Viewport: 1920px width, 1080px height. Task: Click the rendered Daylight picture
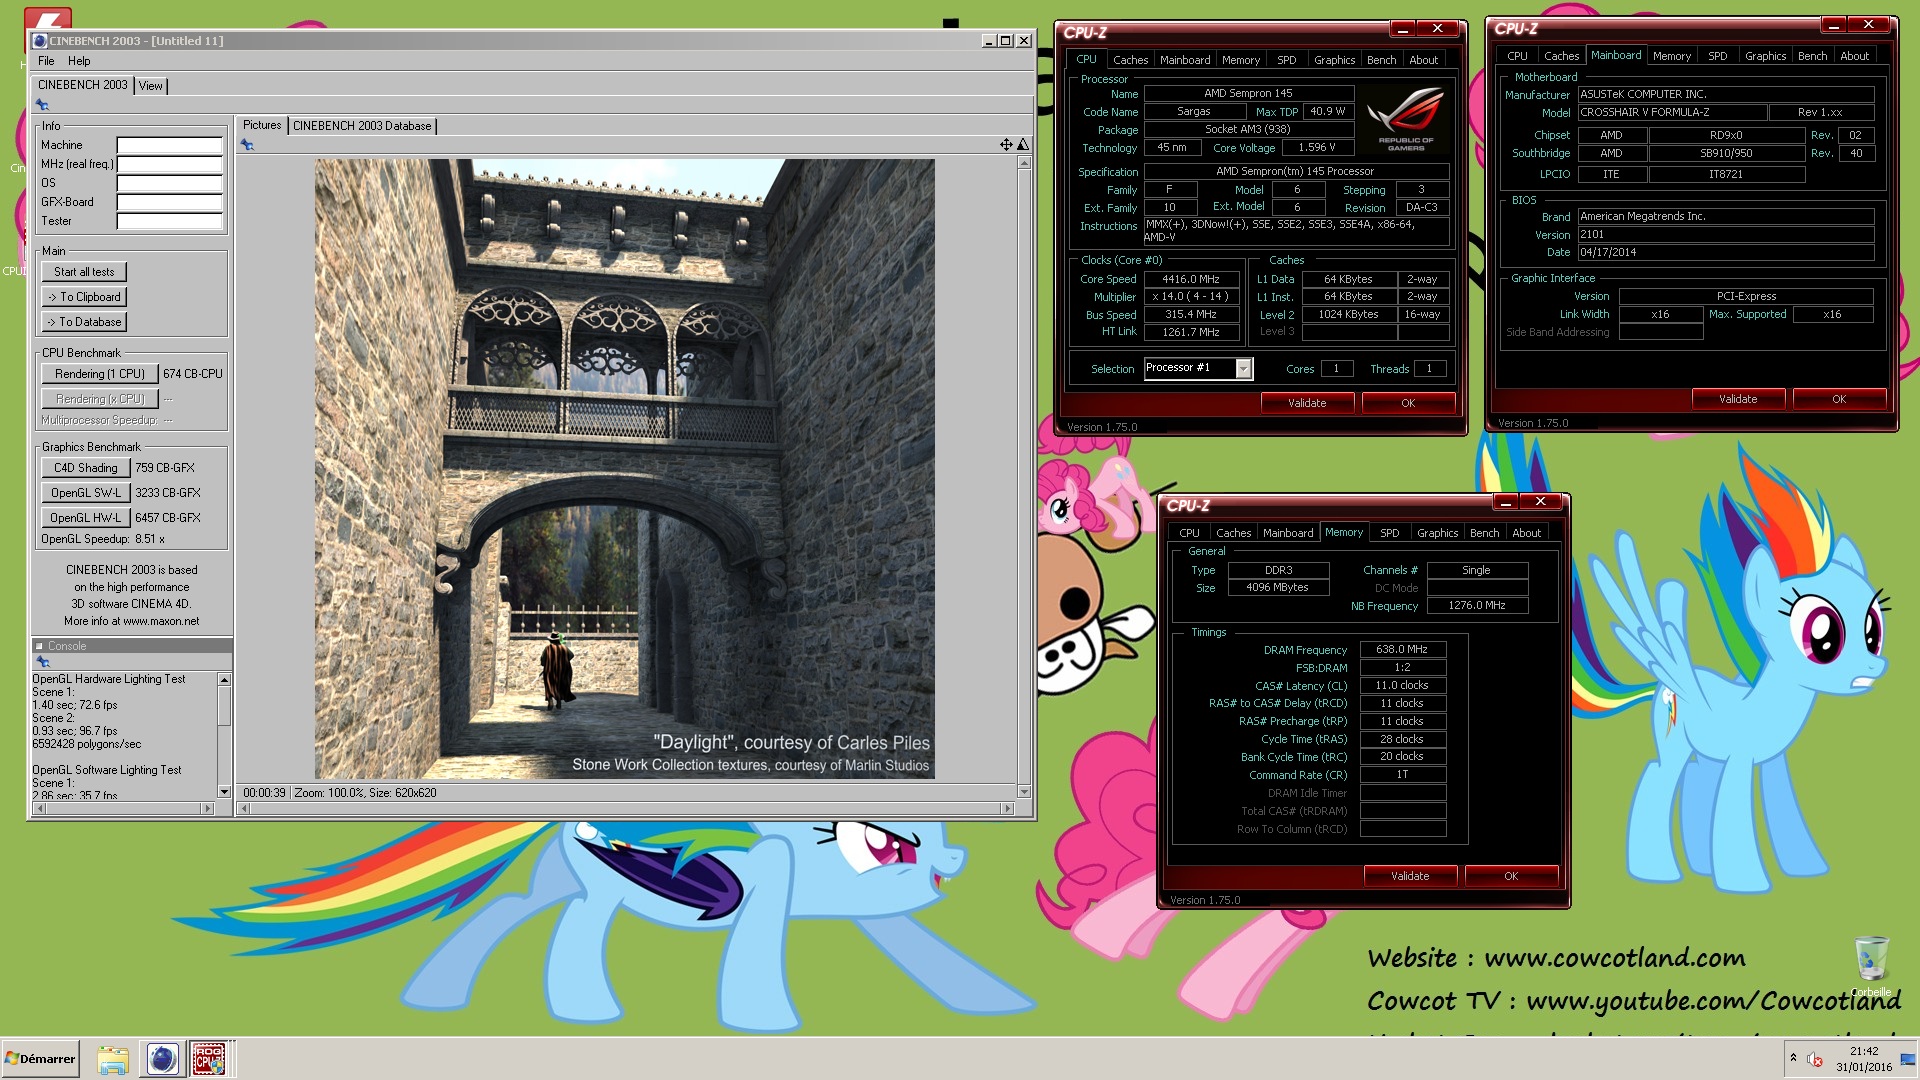coord(625,469)
